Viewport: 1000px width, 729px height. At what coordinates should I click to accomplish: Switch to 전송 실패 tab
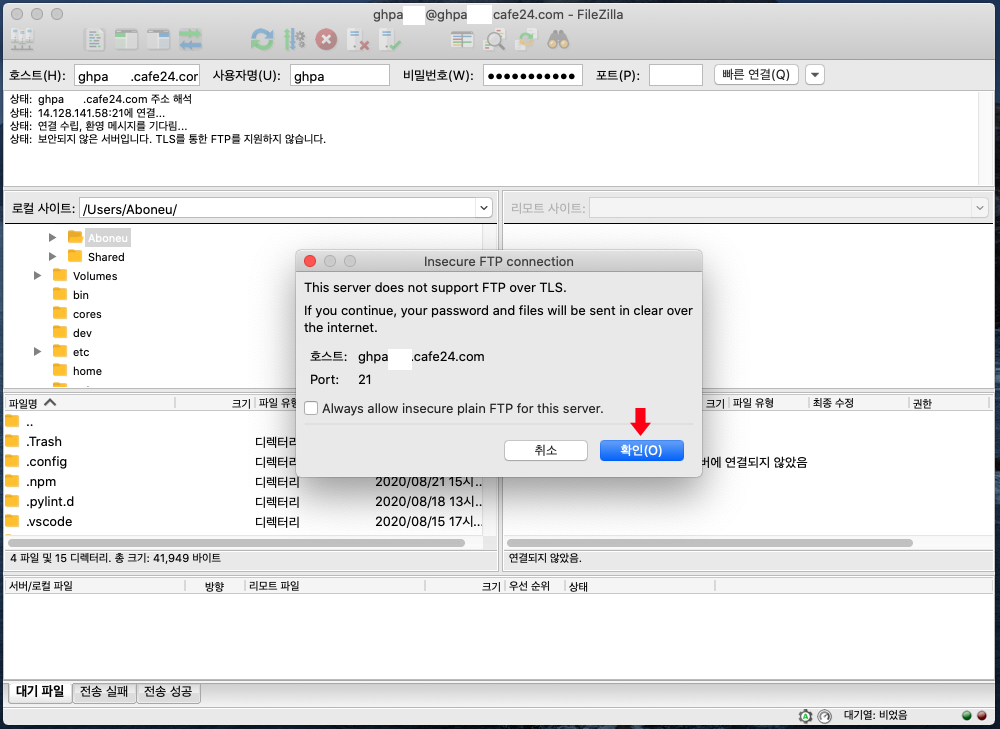click(104, 691)
